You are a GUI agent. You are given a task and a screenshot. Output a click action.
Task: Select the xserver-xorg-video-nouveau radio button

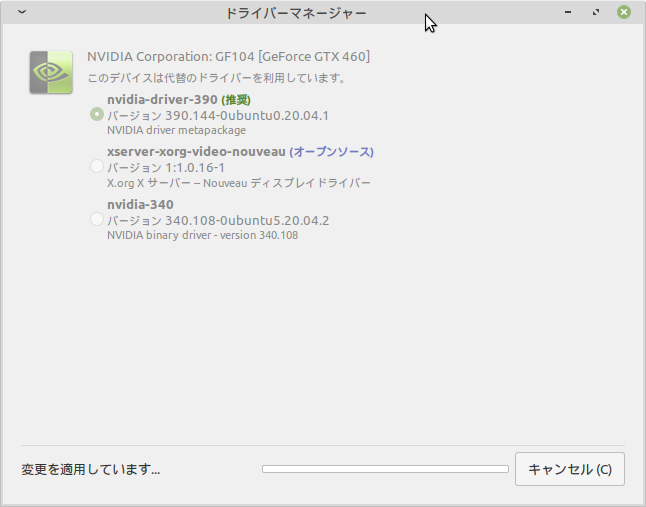(97, 166)
